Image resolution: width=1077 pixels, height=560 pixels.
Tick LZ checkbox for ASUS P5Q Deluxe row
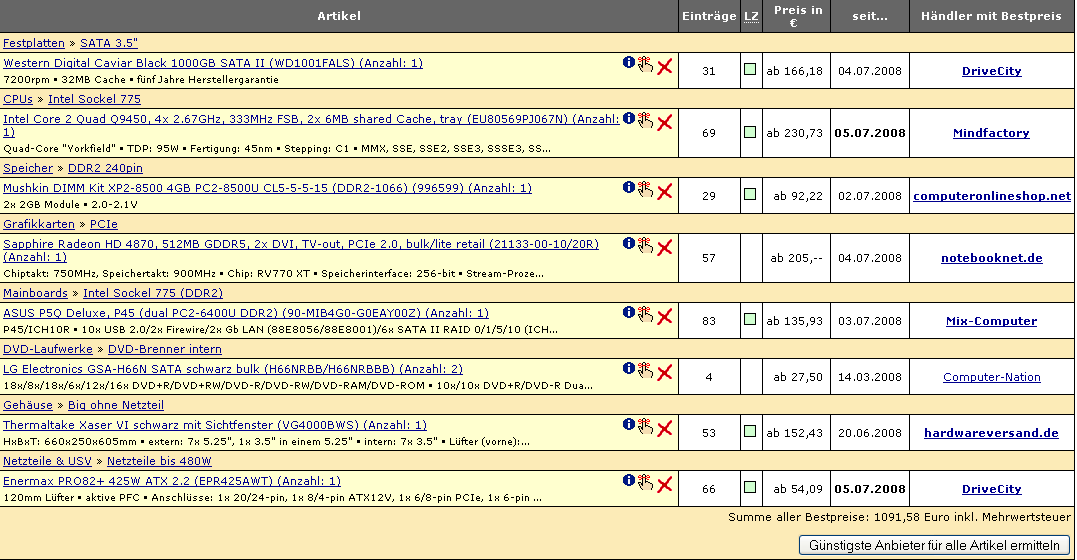[750, 320]
